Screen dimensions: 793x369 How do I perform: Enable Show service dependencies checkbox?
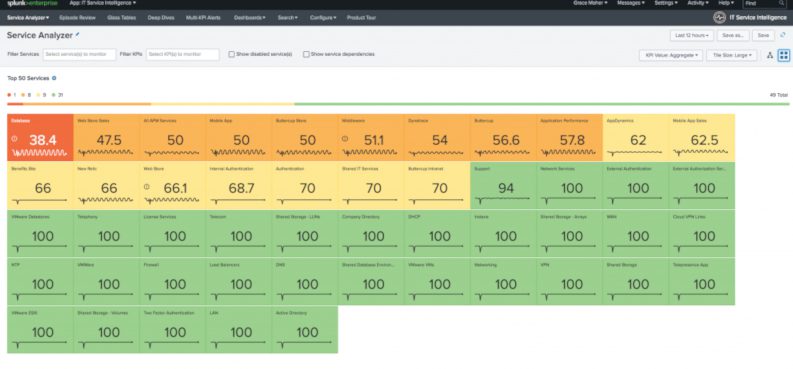306,54
